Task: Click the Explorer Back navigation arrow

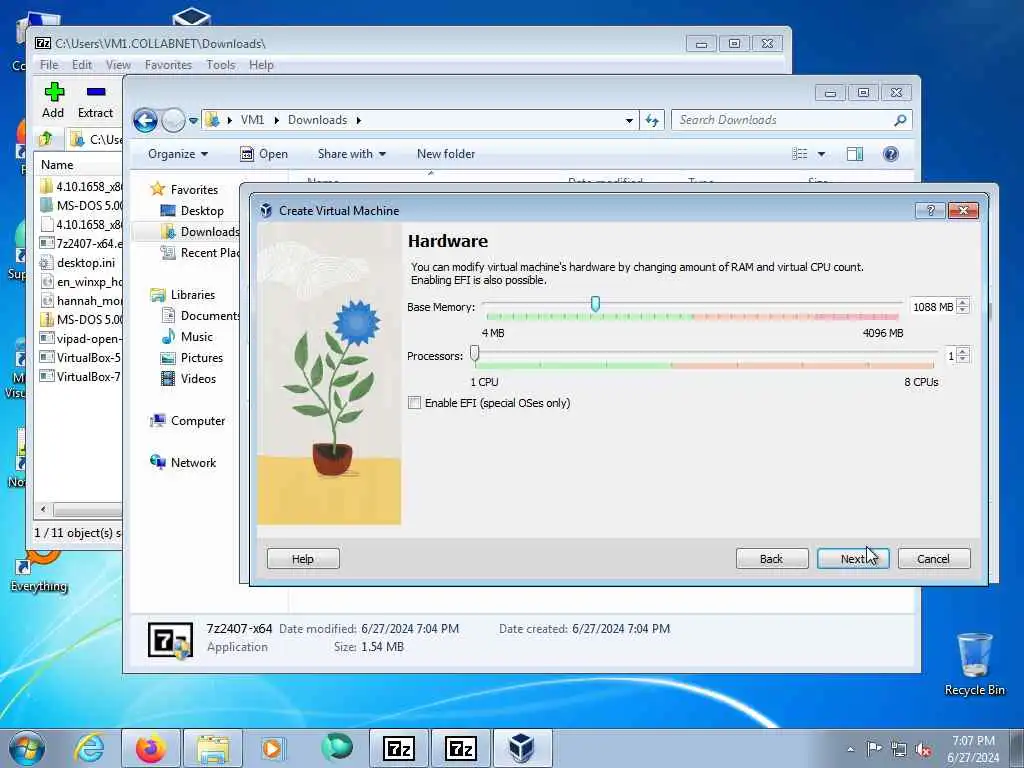Action: click(x=145, y=120)
